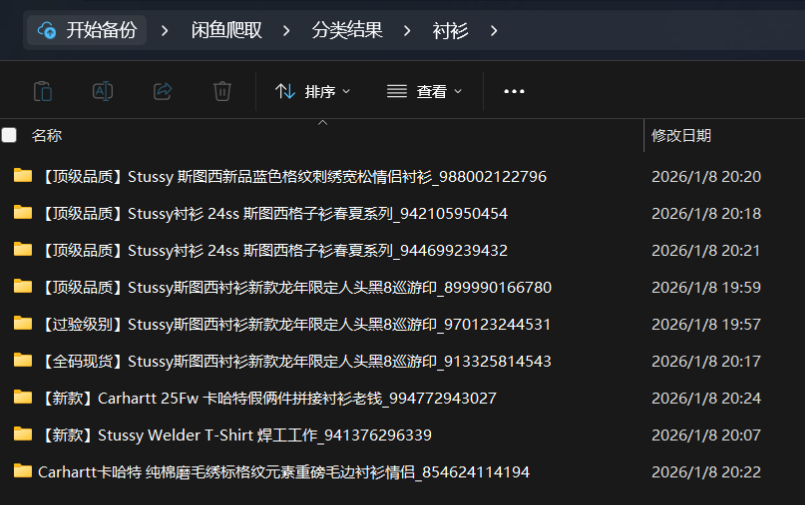This screenshot has height=505, width=805.
Task: Select folder name ending _988002122796
Action: pyautogui.click(x=293, y=177)
